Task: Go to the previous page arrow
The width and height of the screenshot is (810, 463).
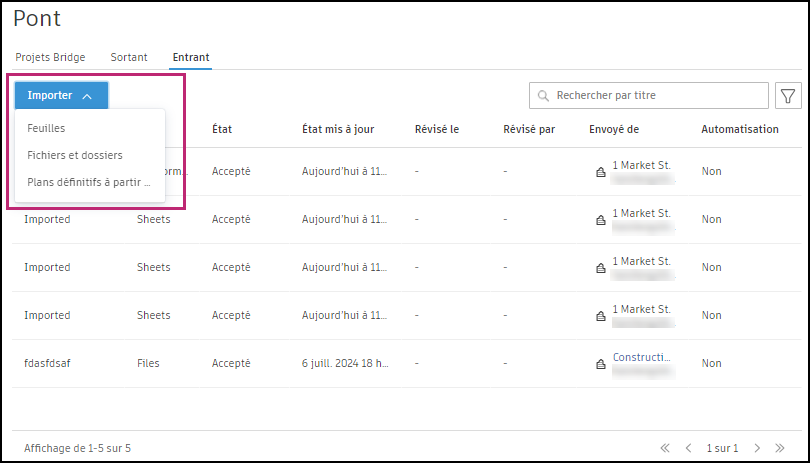Action: point(686,448)
